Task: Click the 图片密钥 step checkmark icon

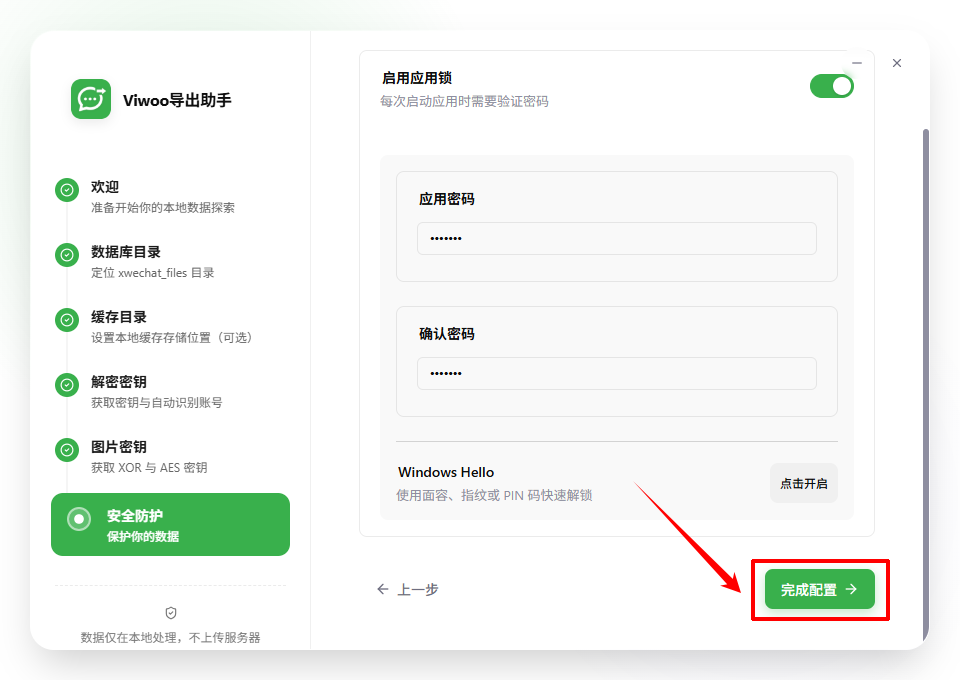Action: [x=67, y=450]
